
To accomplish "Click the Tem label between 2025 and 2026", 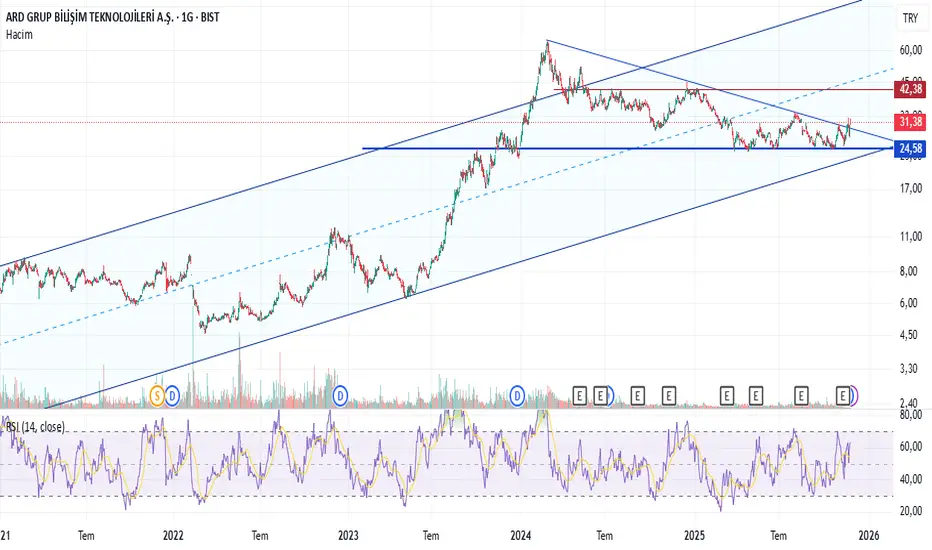I will tap(779, 536).
